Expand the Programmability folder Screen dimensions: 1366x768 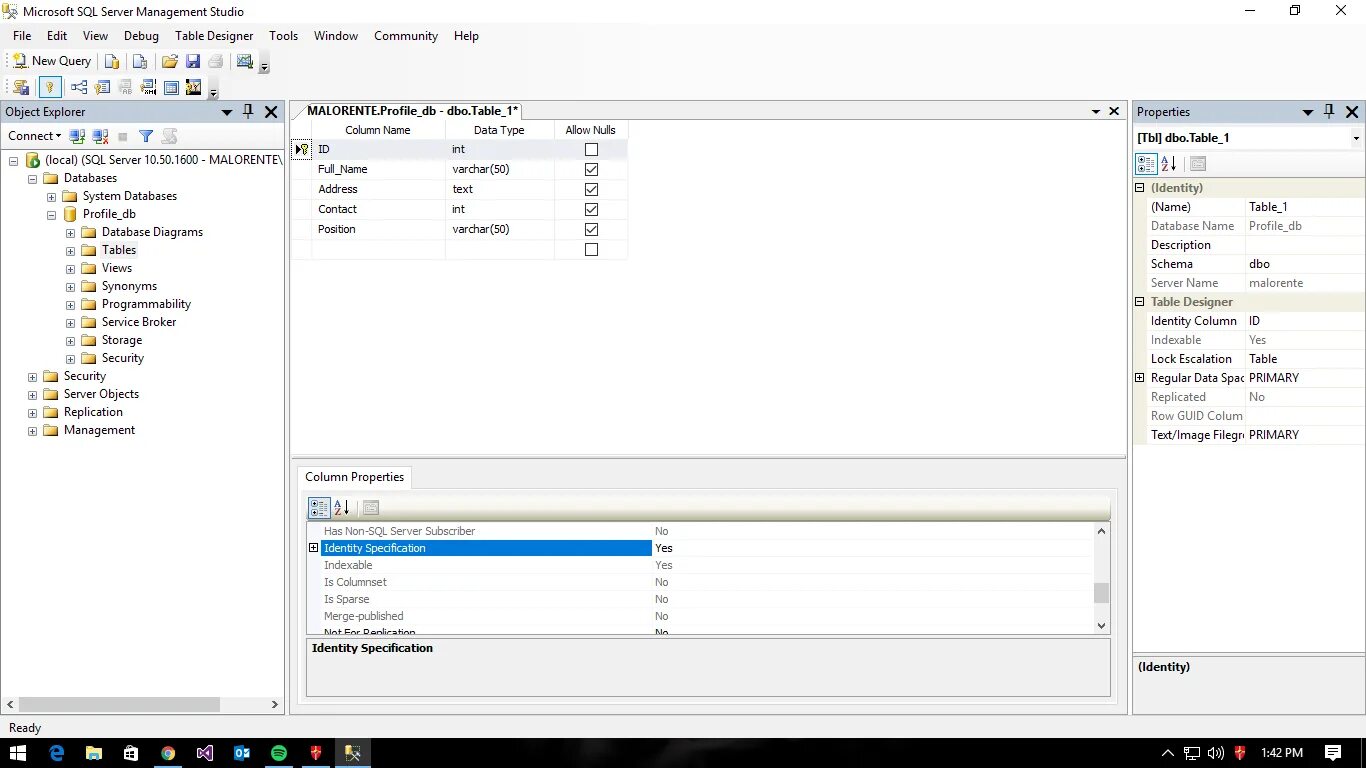(x=71, y=304)
